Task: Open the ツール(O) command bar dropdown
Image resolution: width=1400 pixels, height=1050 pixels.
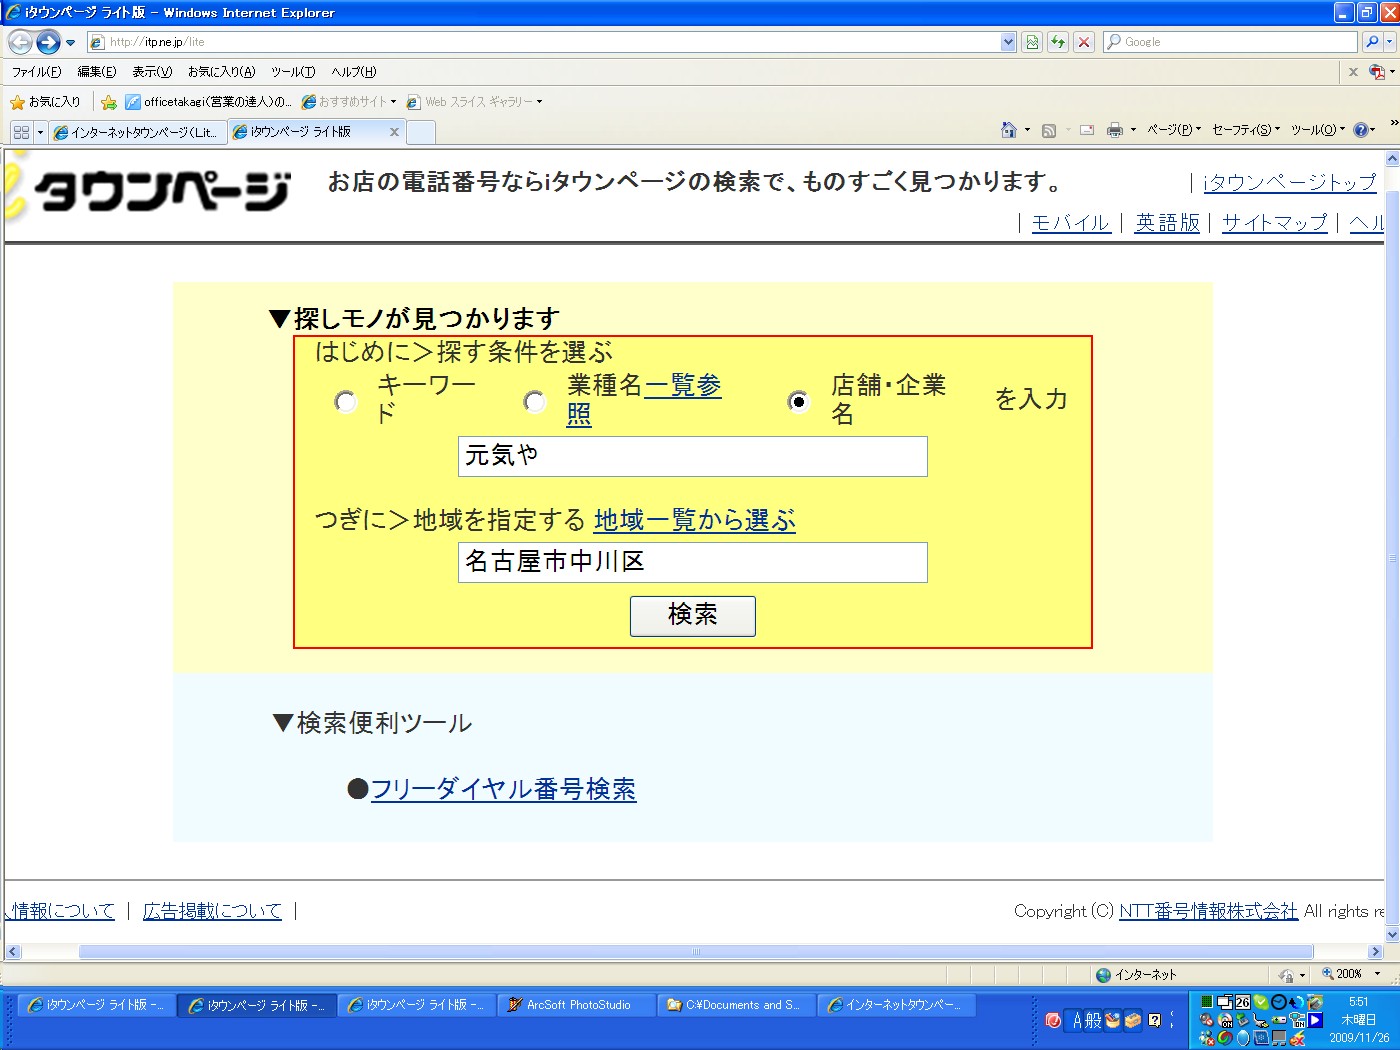Action: pos(1317,130)
